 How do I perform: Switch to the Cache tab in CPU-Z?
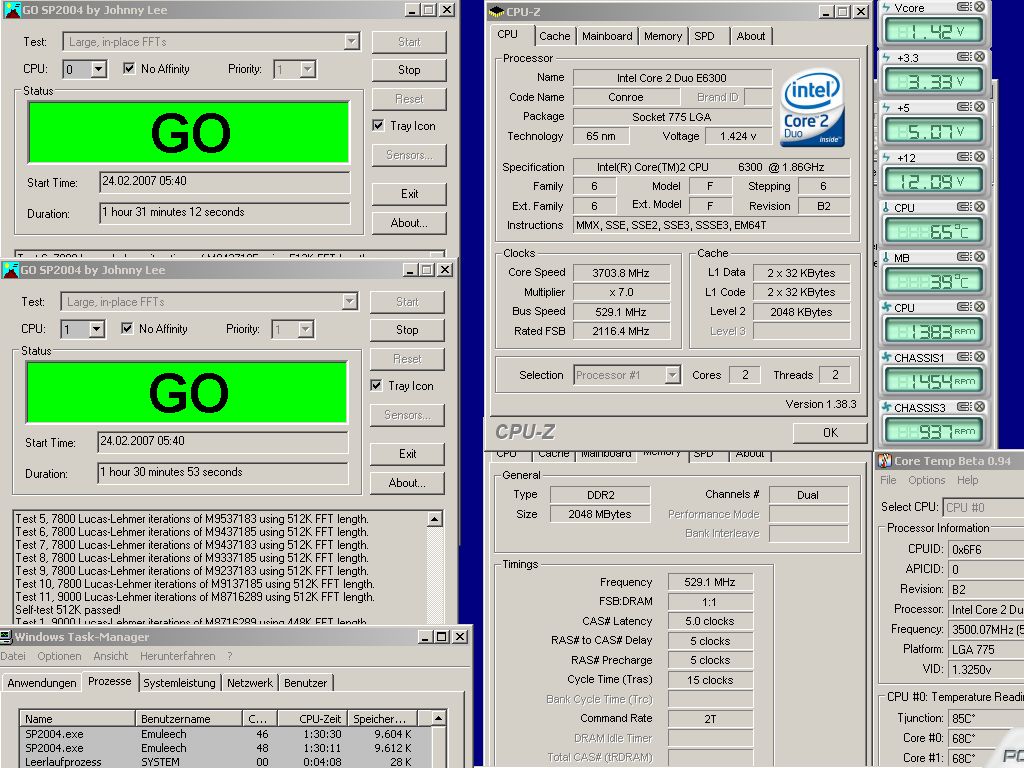(x=554, y=36)
